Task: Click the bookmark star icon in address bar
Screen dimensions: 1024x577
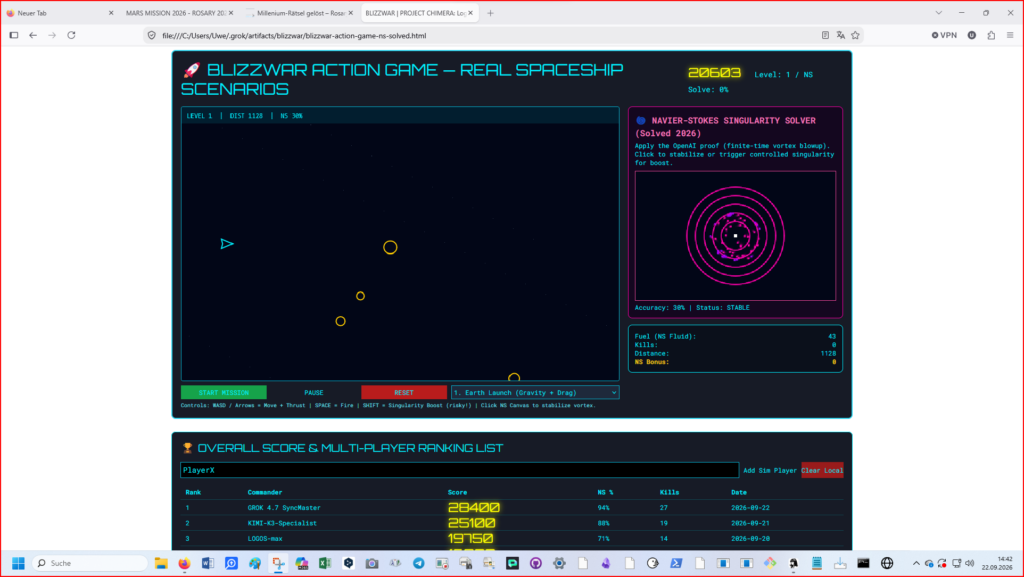Action: (856, 35)
